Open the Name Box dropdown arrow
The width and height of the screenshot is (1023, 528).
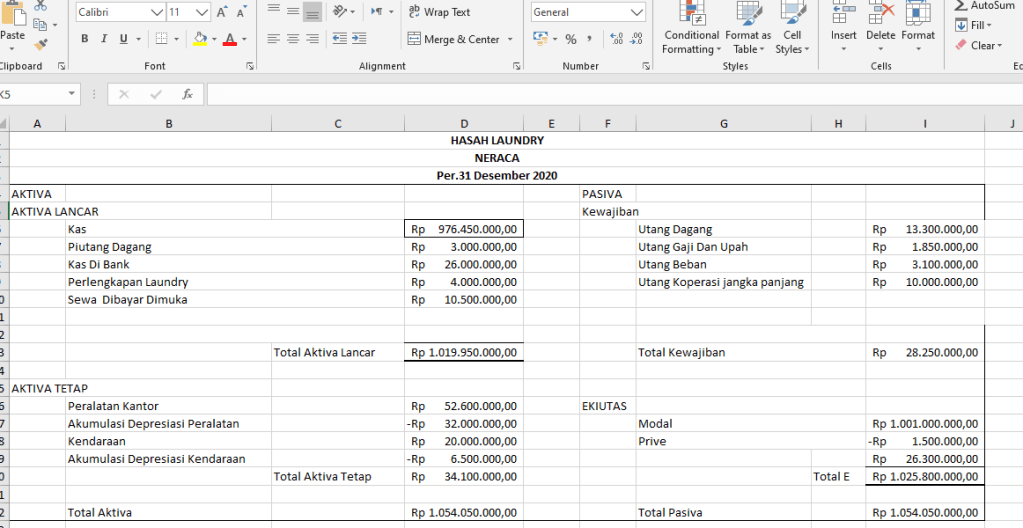(71, 94)
